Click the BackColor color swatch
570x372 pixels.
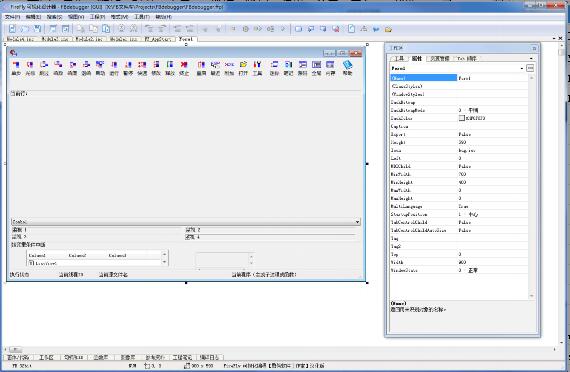tap(462, 118)
